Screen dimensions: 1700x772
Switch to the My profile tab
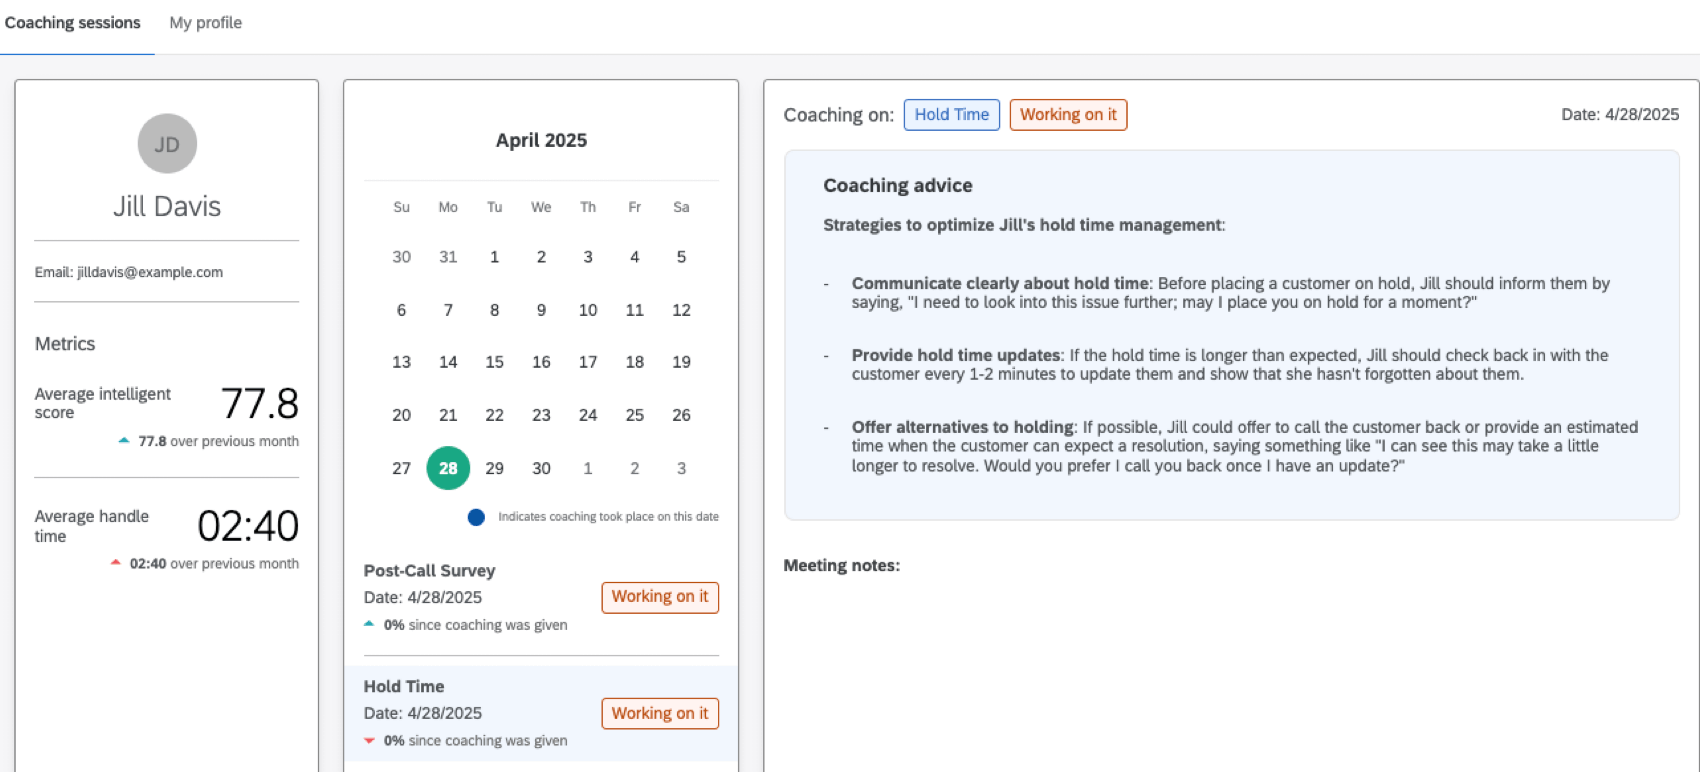coord(205,22)
